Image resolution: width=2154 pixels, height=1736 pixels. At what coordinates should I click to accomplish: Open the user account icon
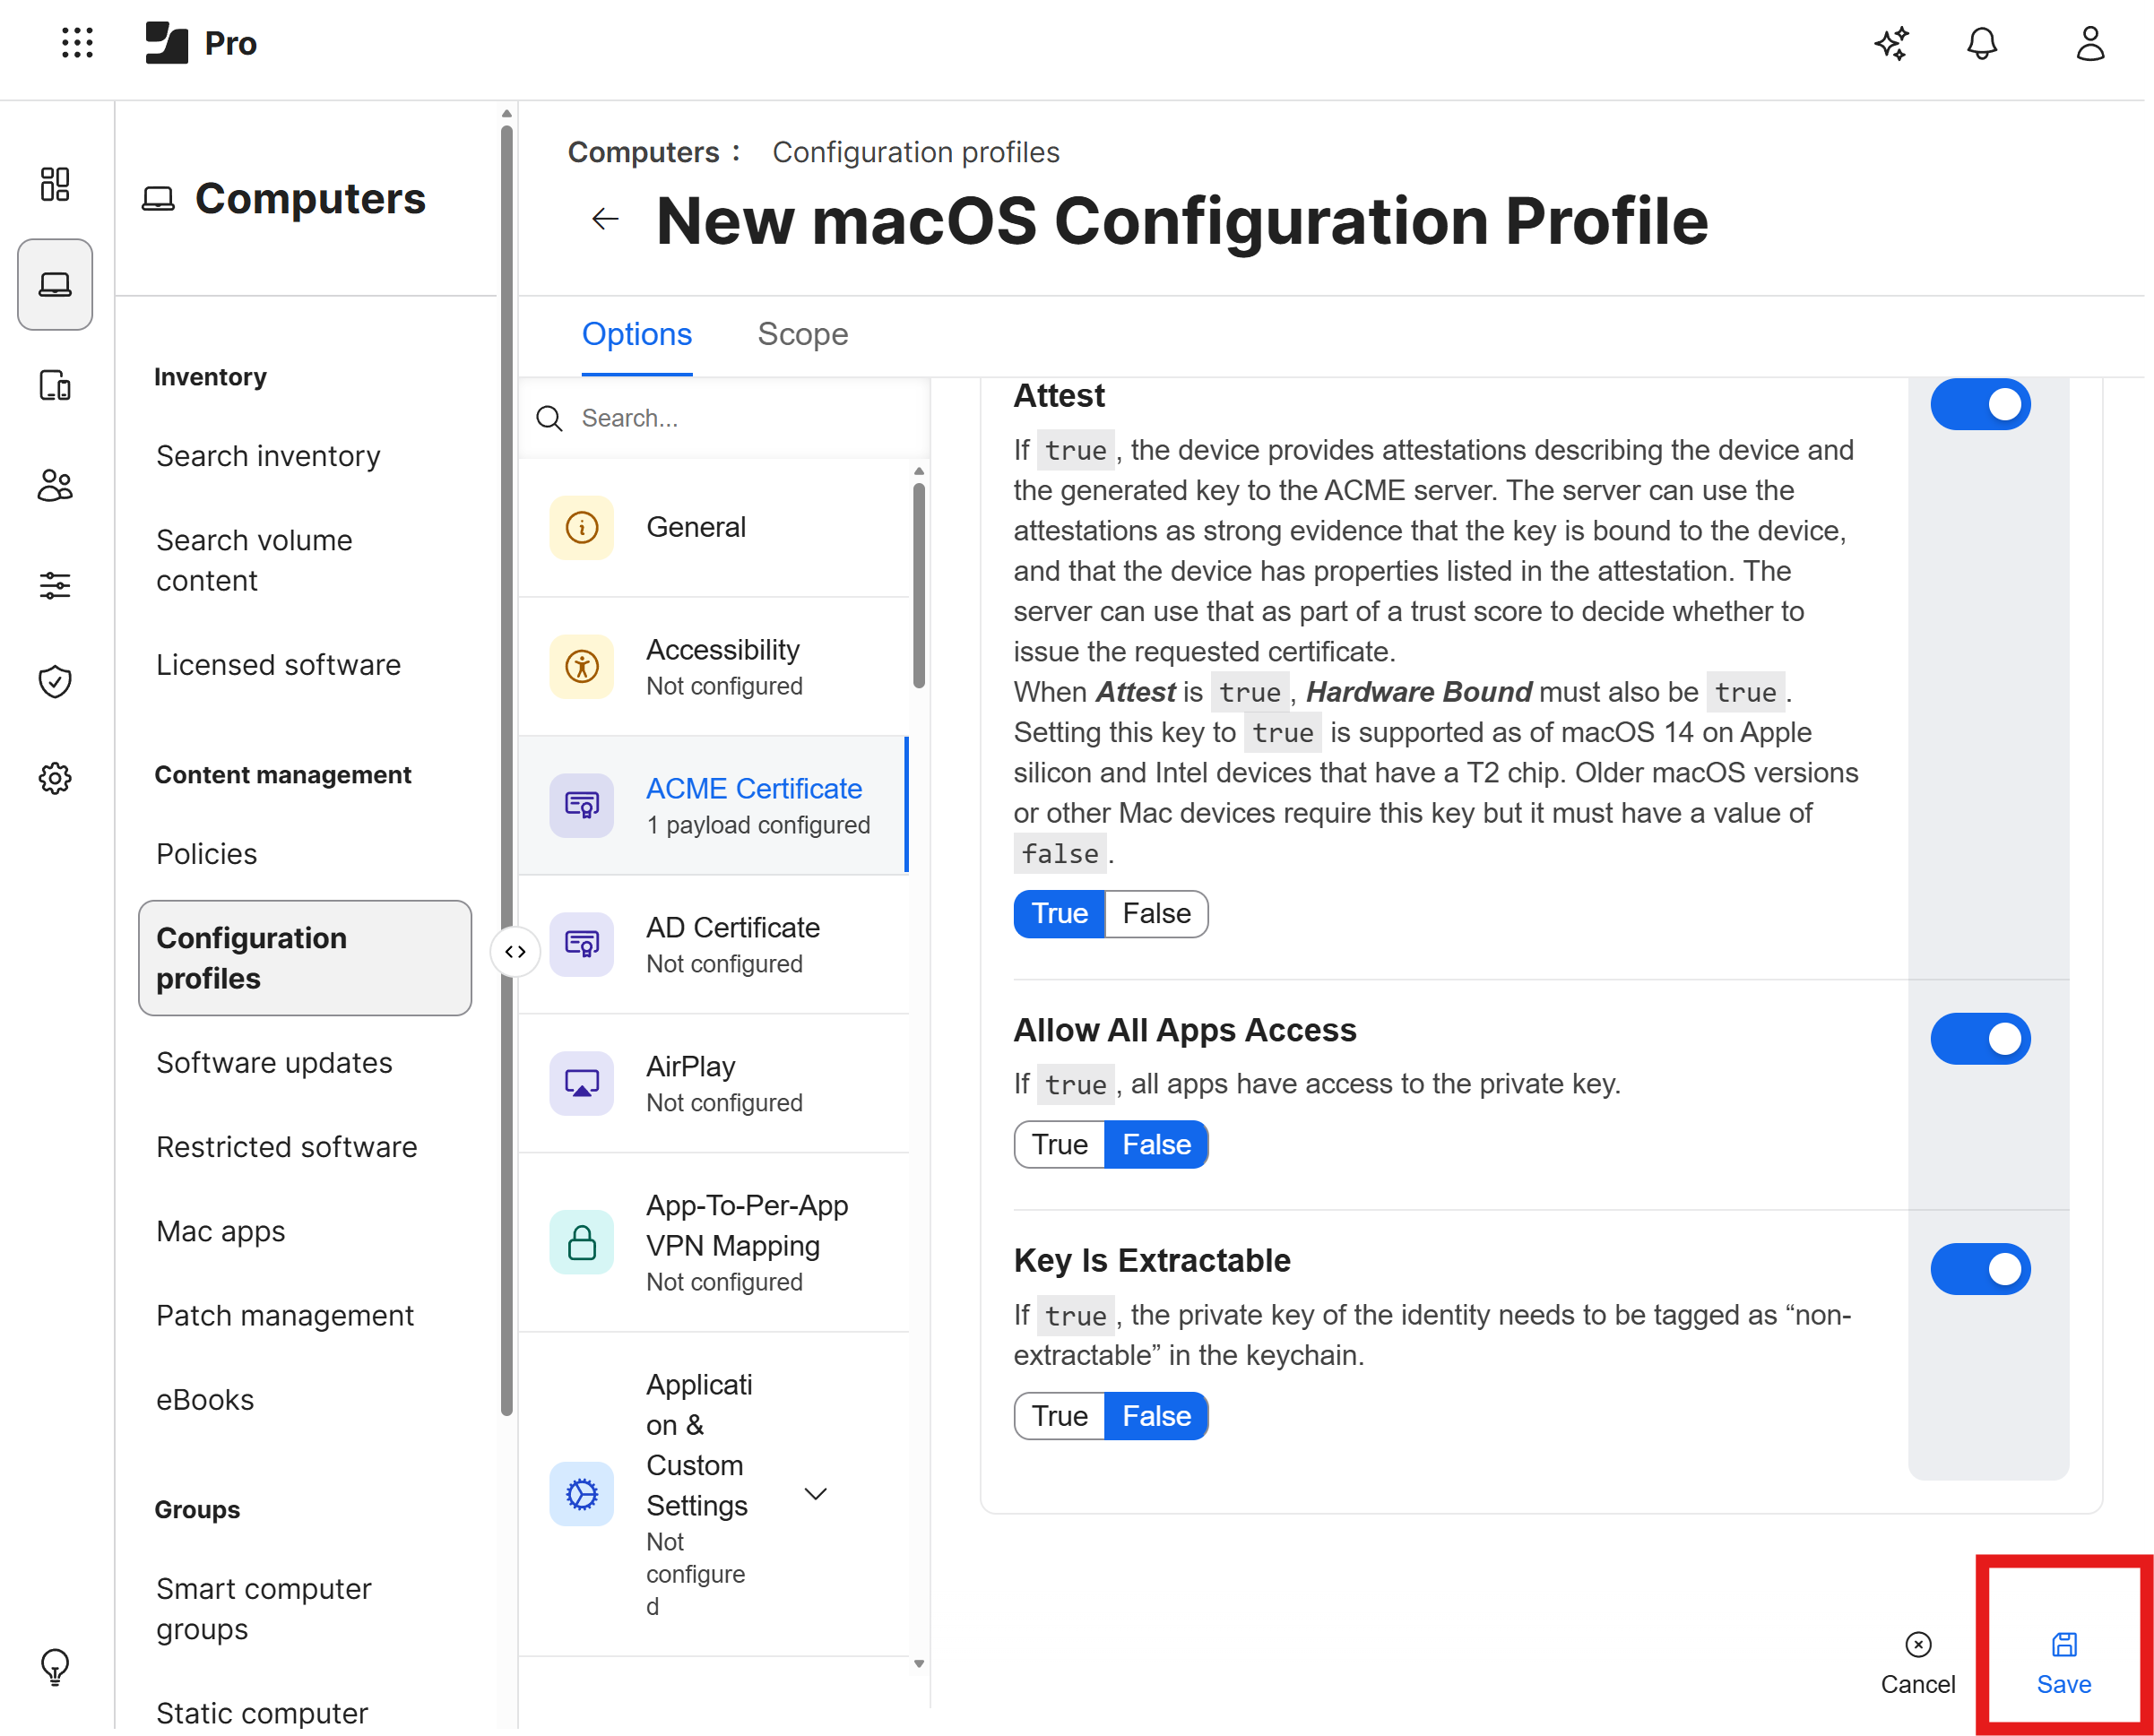tap(2089, 43)
